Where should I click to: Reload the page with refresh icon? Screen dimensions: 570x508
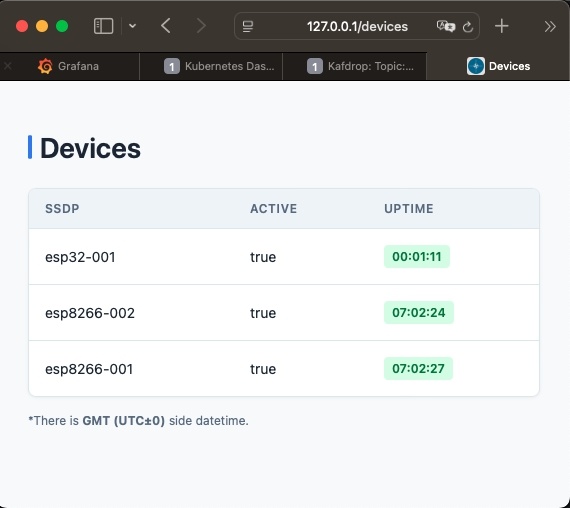[x=468, y=27]
